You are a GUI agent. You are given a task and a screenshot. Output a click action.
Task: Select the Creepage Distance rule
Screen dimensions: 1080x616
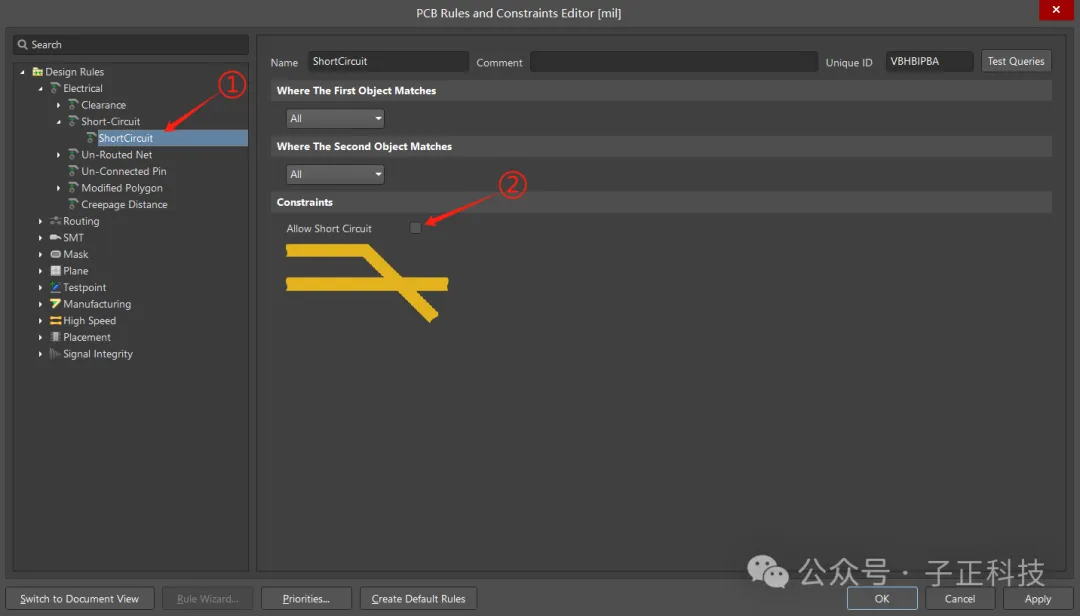(x=124, y=204)
